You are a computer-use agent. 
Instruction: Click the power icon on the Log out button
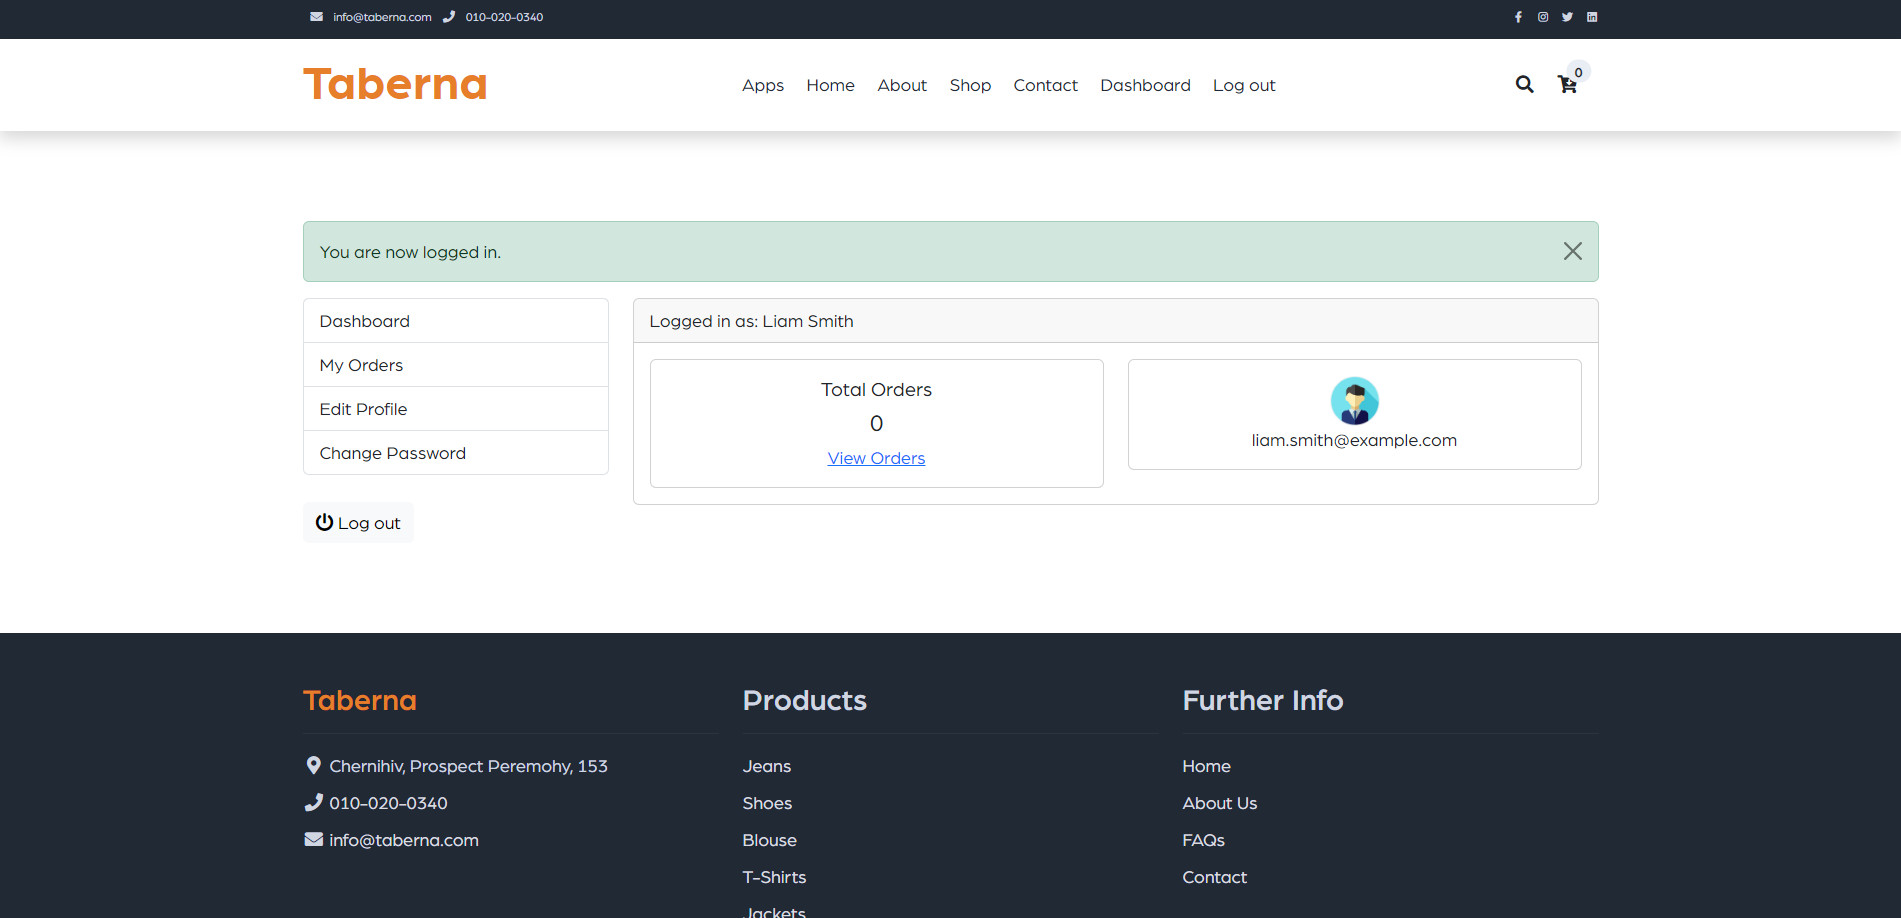point(324,522)
